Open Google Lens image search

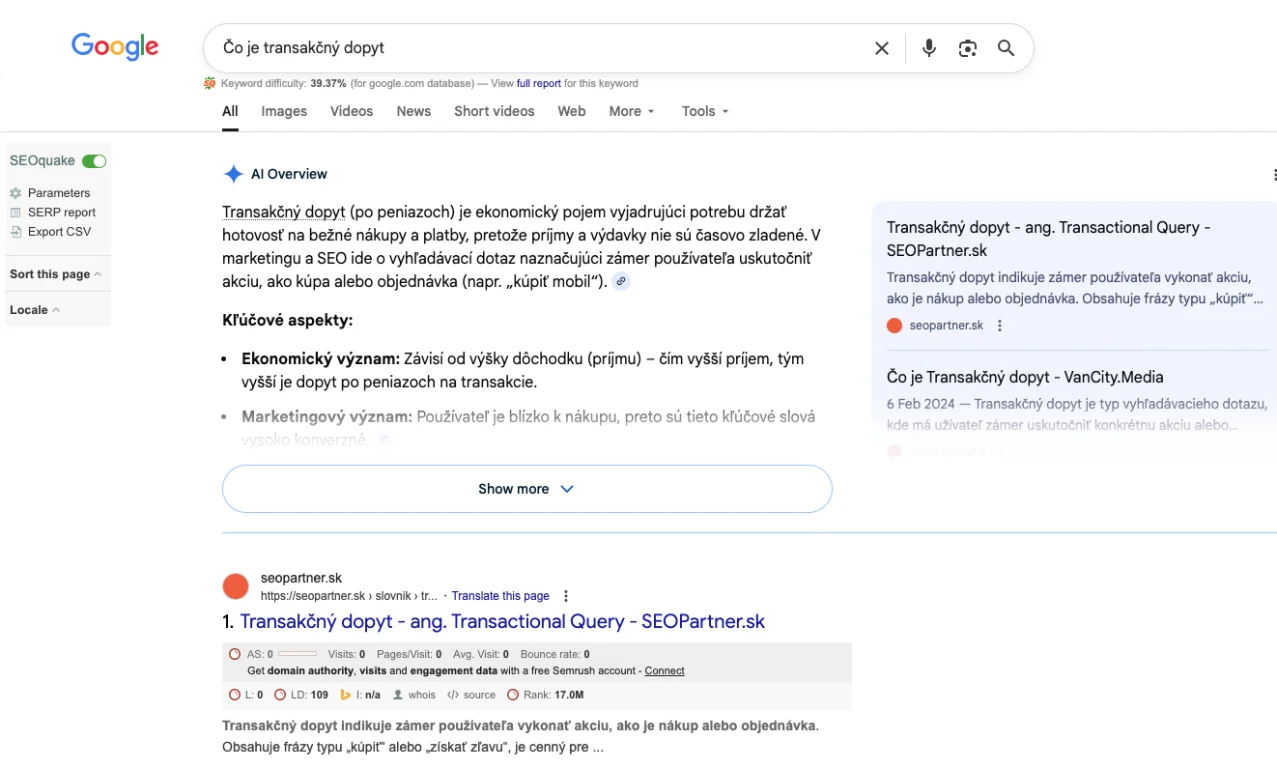click(x=967, y=48)
